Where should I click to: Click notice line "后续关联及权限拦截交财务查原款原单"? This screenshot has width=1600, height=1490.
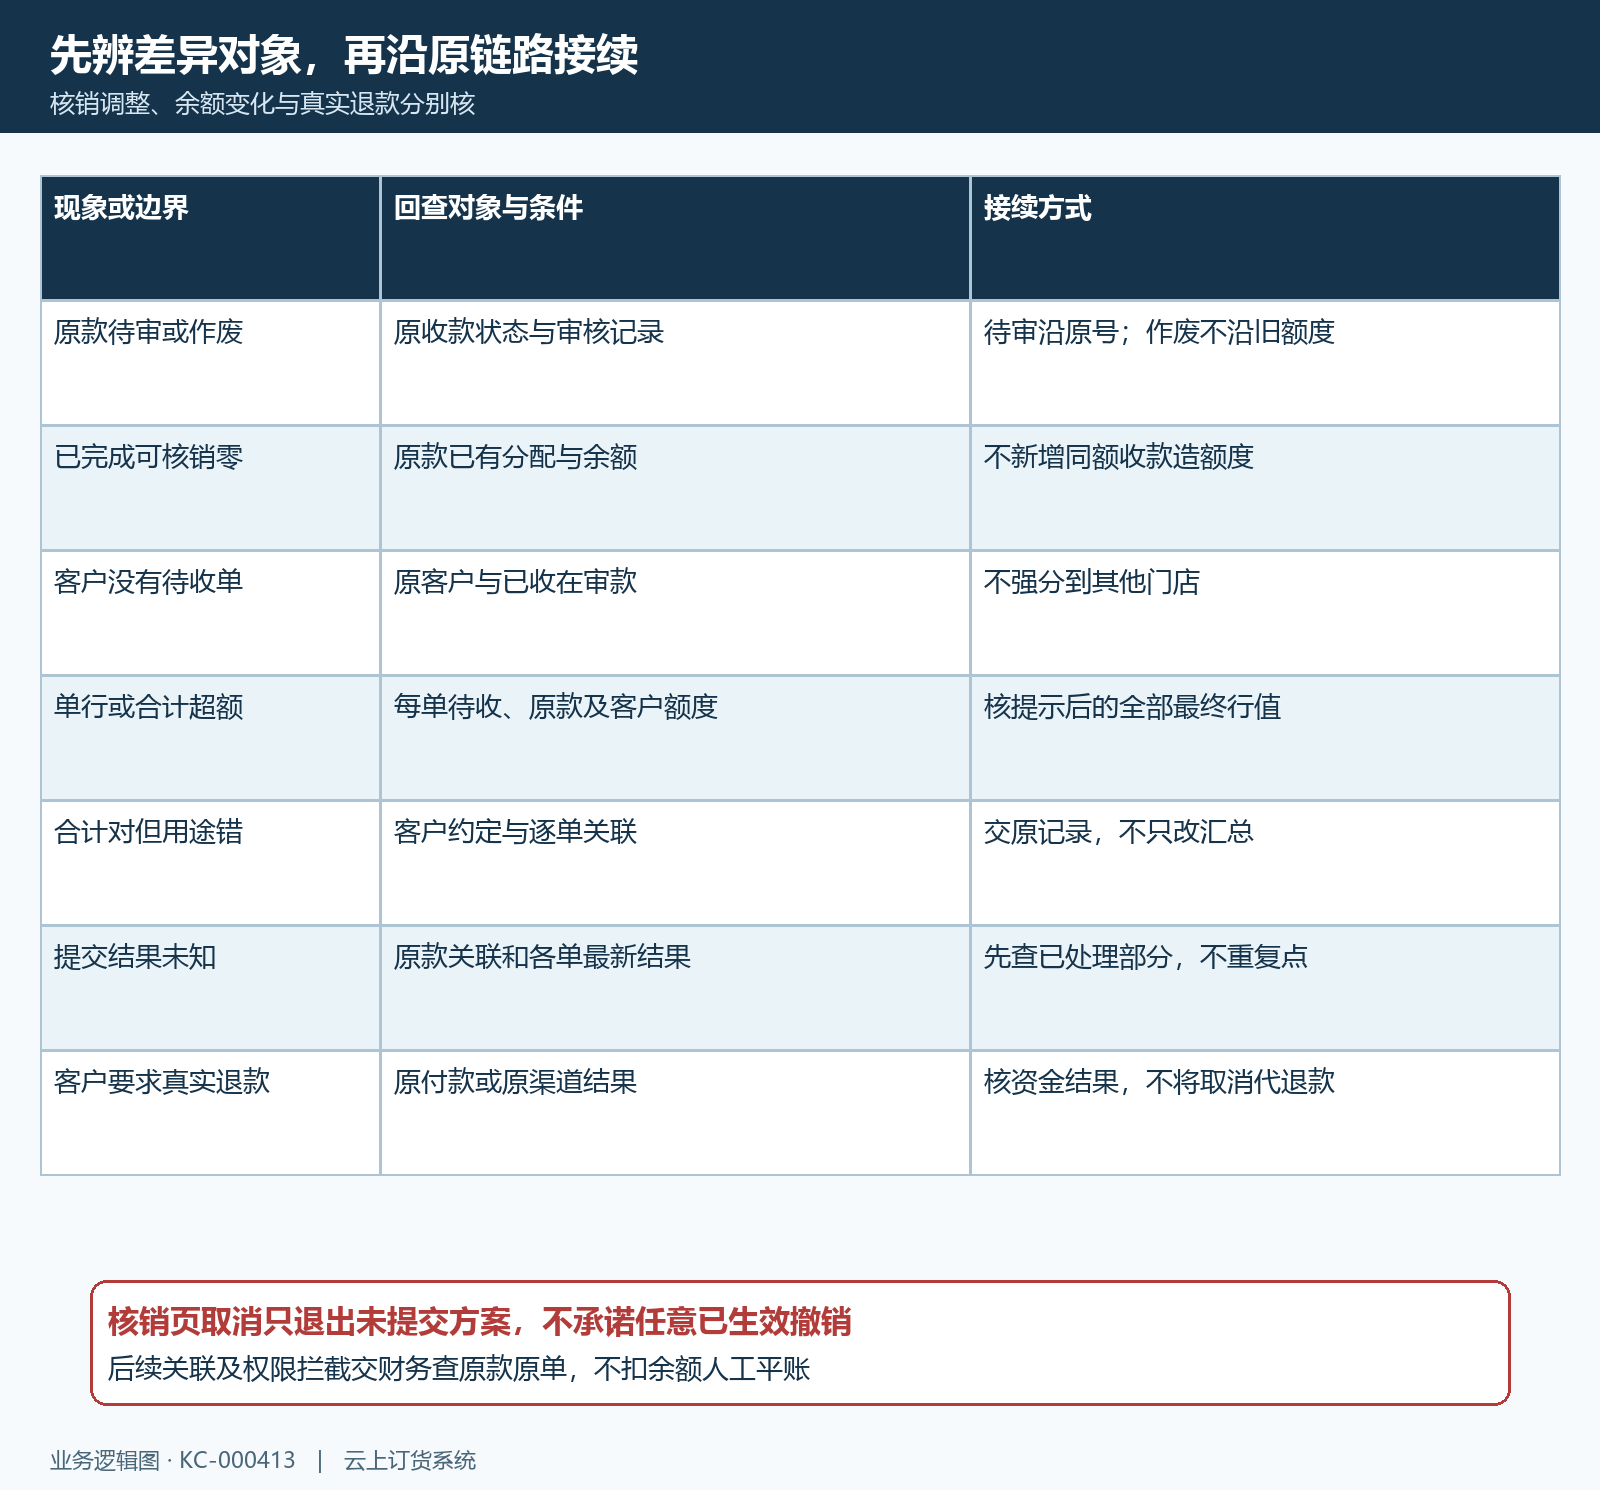337,1369
